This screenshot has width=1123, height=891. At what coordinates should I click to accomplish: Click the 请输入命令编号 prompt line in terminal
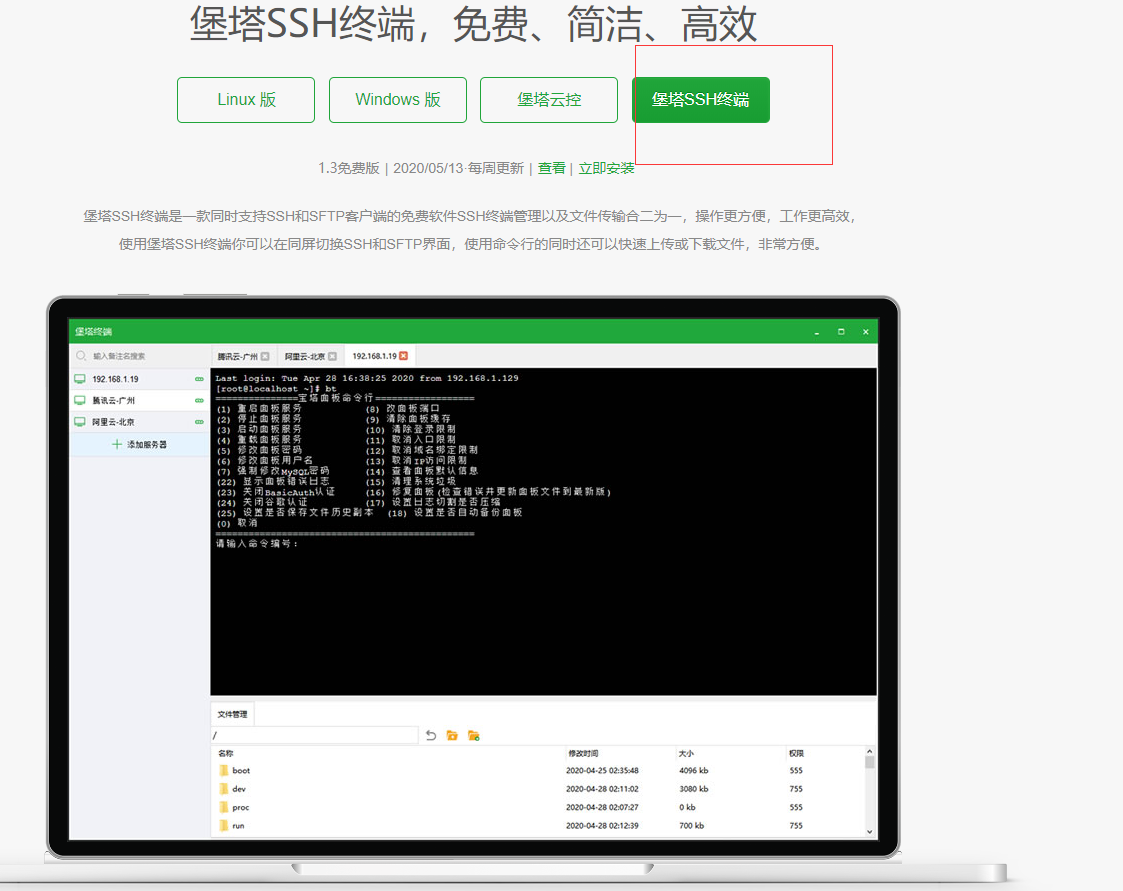pyautogui.click(x=256, y=544)
